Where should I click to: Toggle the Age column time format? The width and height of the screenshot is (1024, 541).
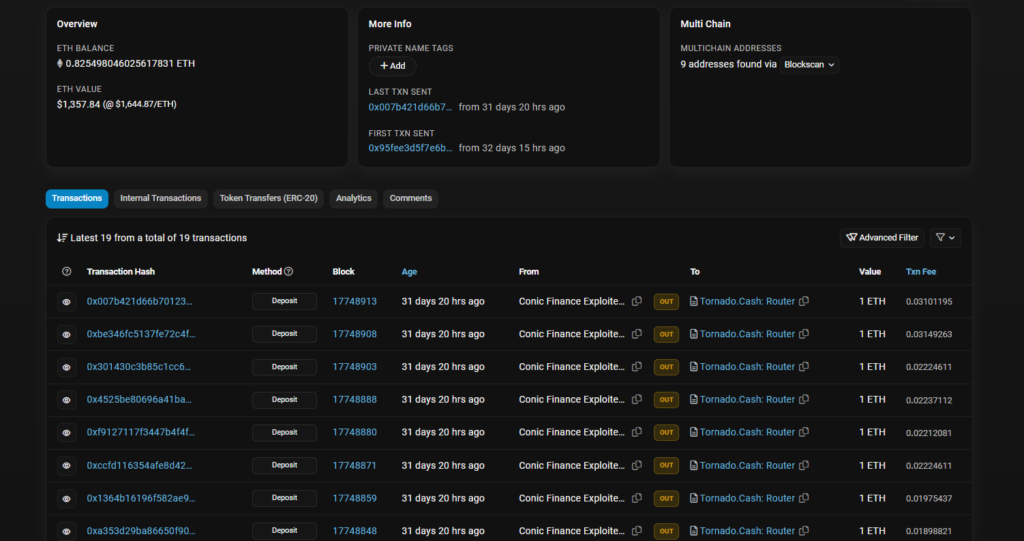[409, 271]
